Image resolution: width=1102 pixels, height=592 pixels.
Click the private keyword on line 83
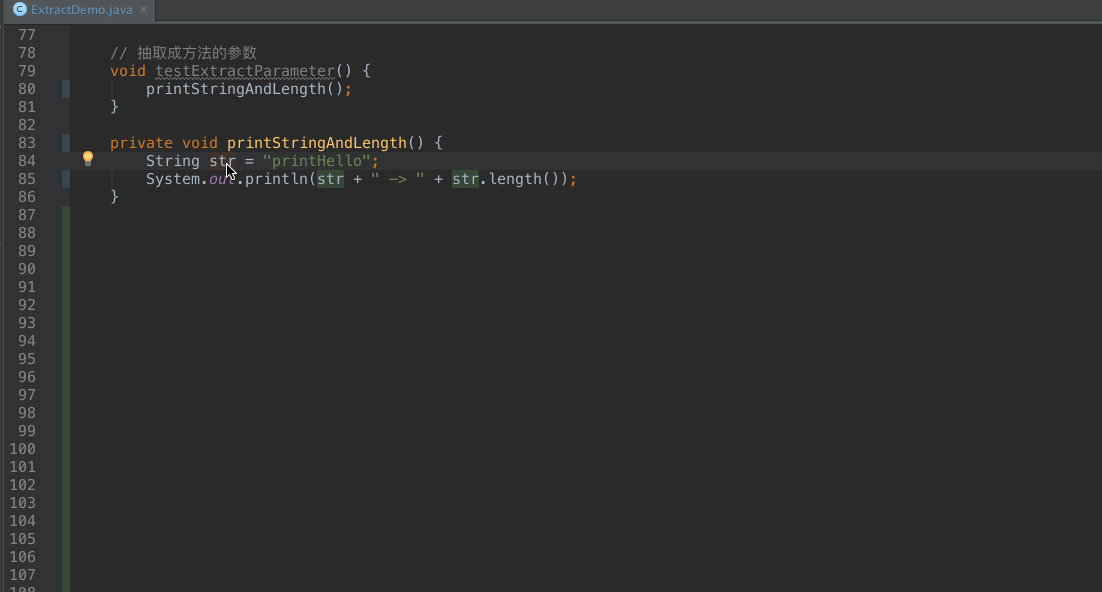tap(141, 143)
